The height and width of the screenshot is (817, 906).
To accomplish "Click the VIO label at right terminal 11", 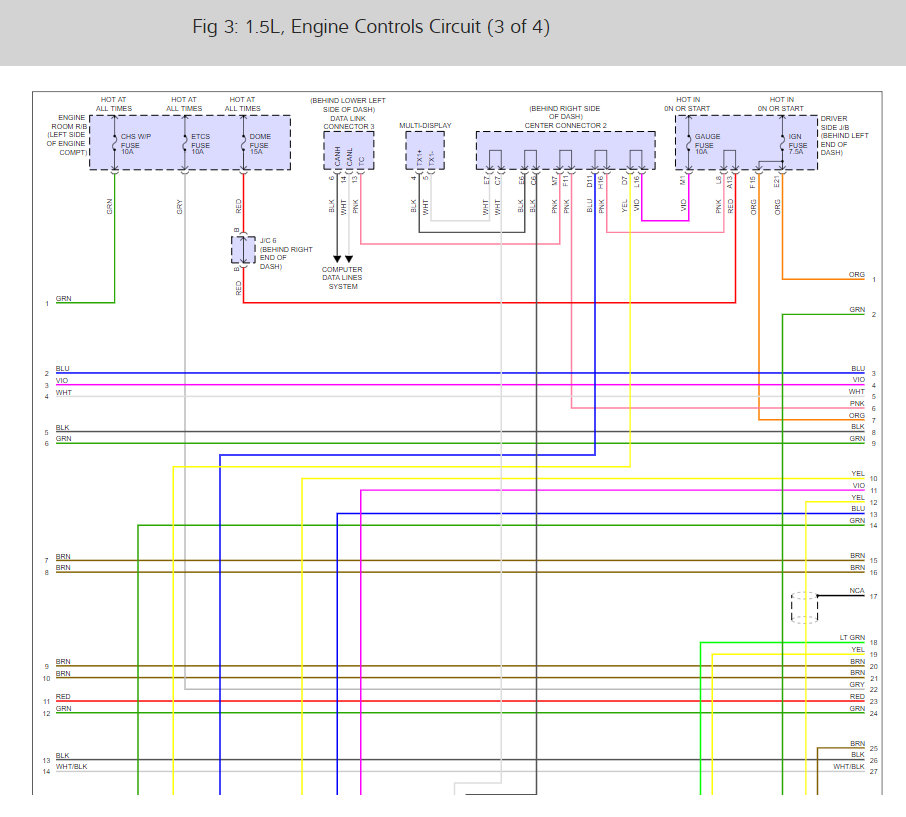I will (x=859, y=486).
